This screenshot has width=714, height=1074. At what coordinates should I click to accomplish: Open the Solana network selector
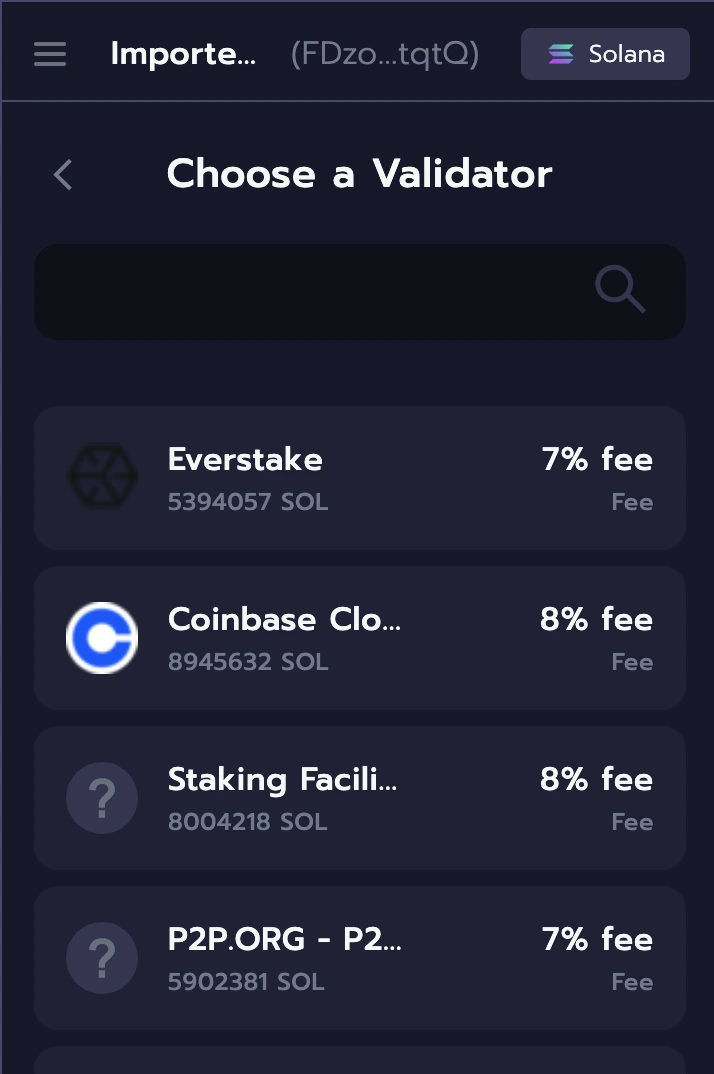pos(605,53)
